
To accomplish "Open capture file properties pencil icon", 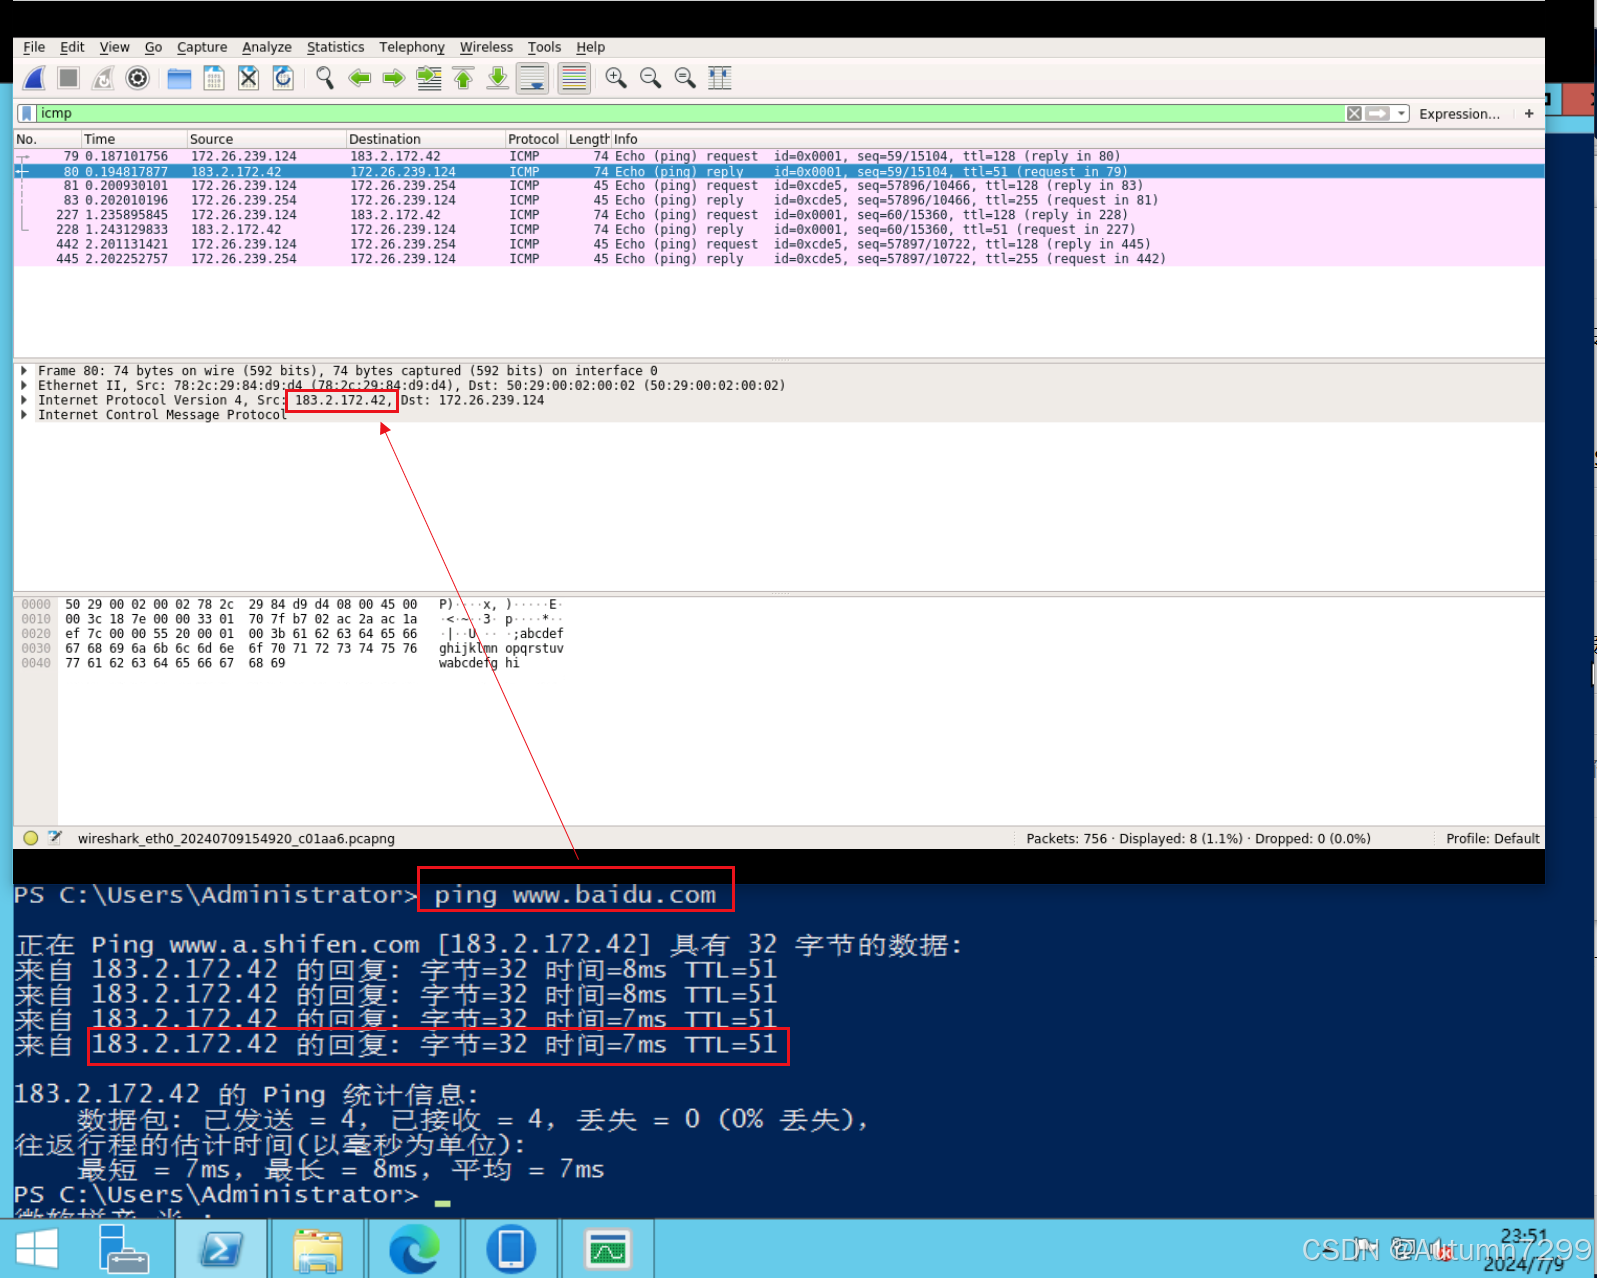I will point(56,838).
